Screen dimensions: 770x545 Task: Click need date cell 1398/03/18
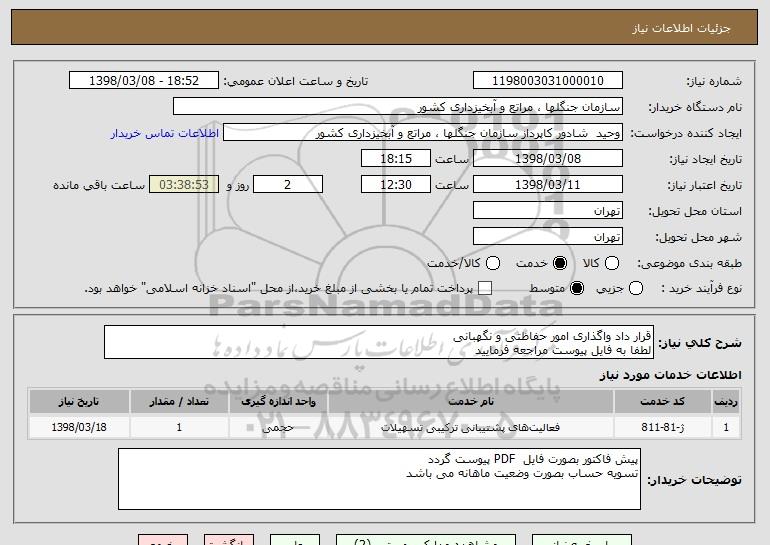79,427
